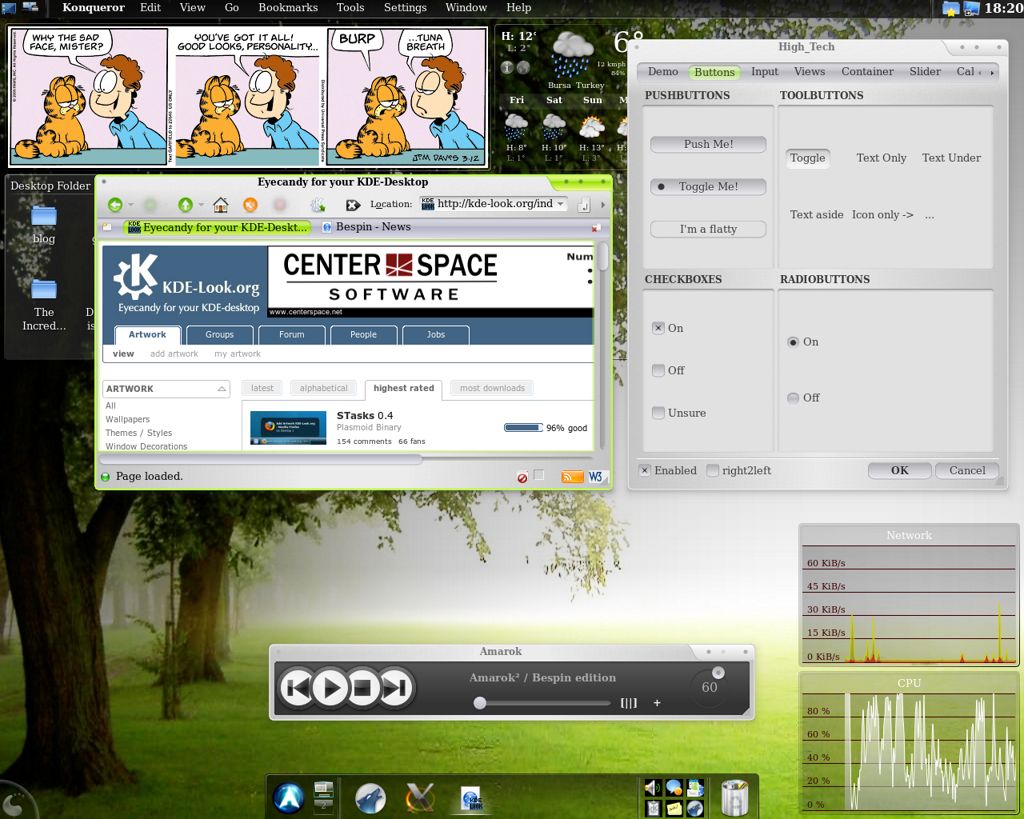Open the Wallpapers category link

point(127,419)
